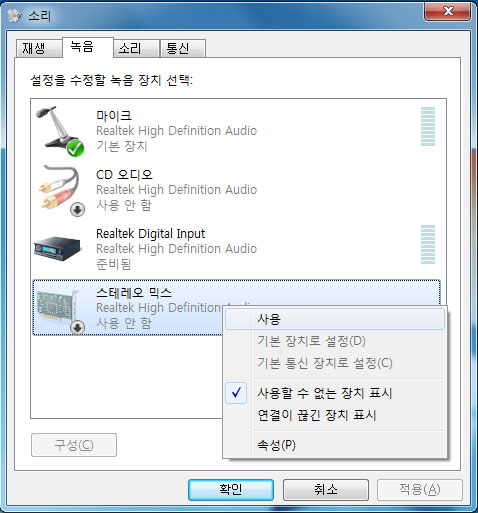Viewport: 478px width, 513px height.
Task: Click the green checkmark badge on microphone
Action: tap(75, 148)
